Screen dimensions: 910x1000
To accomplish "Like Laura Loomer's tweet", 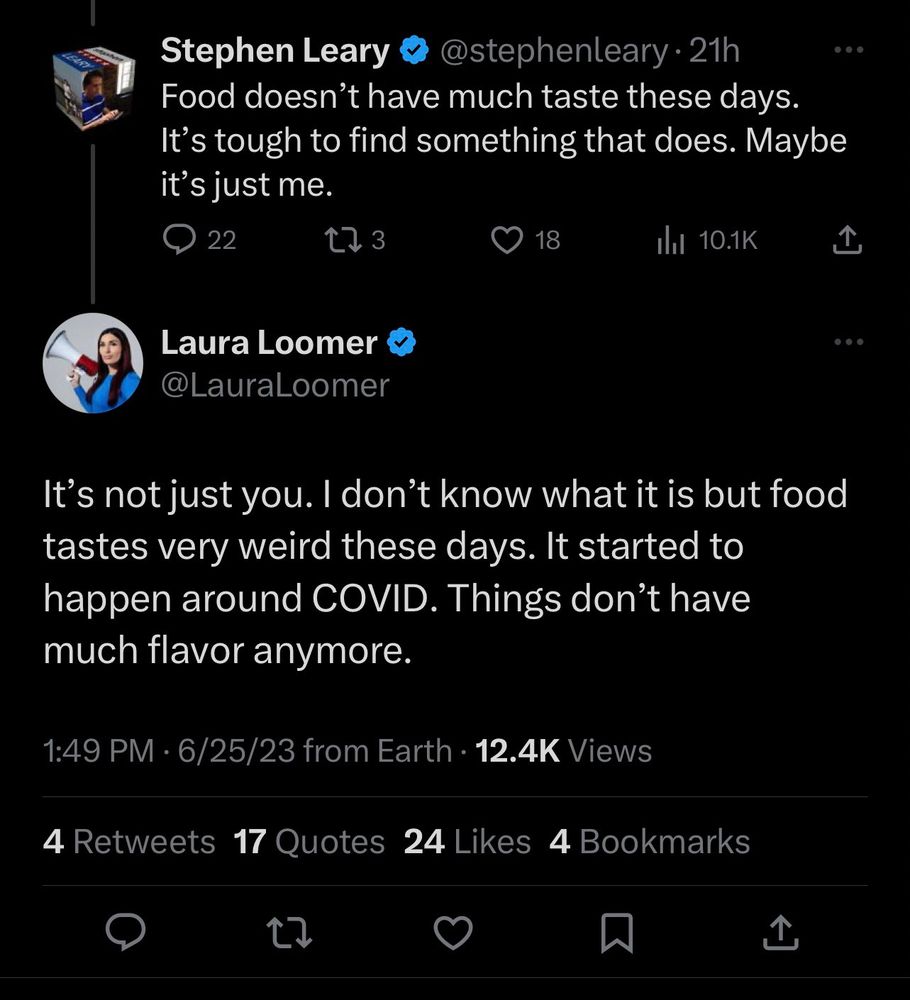I will pos(453,932).
